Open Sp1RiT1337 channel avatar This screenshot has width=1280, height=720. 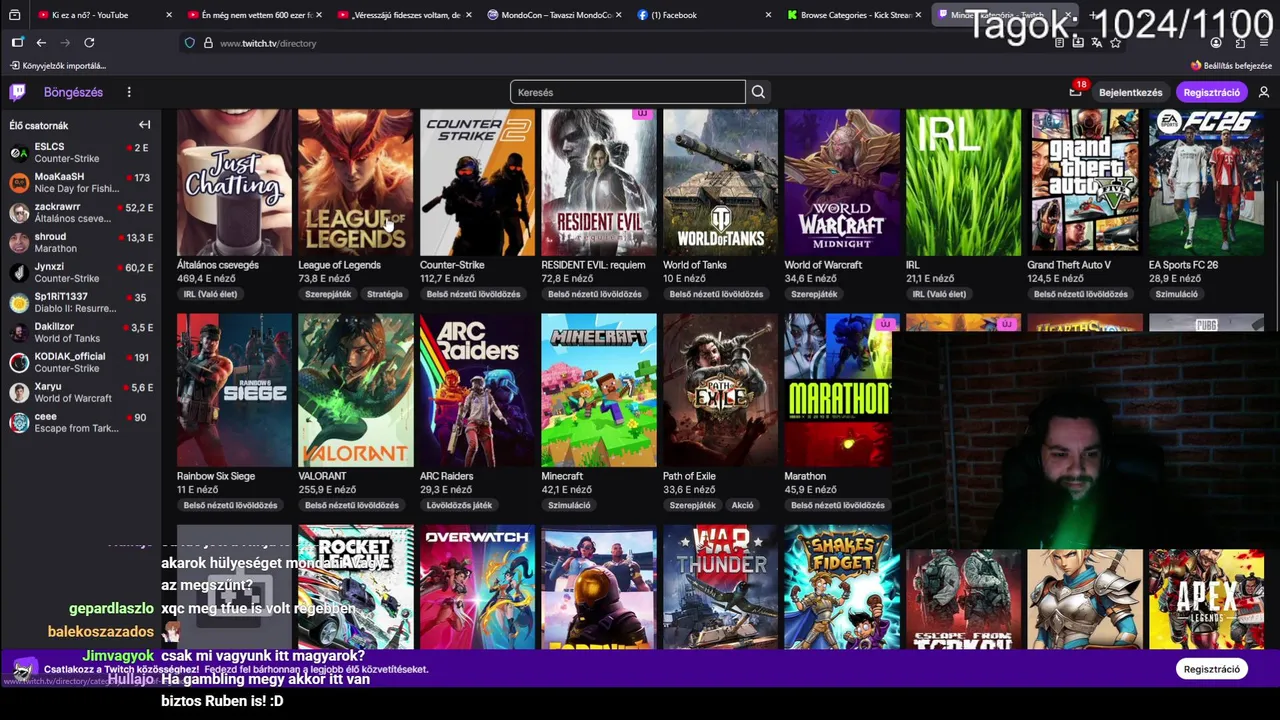[19, 303]
